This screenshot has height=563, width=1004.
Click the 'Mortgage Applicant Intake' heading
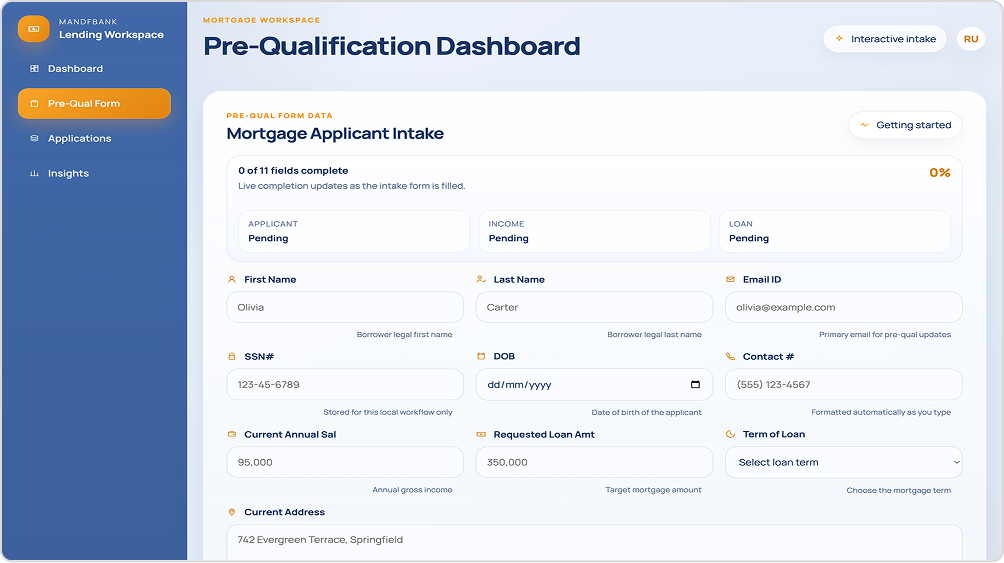[335, 133]
